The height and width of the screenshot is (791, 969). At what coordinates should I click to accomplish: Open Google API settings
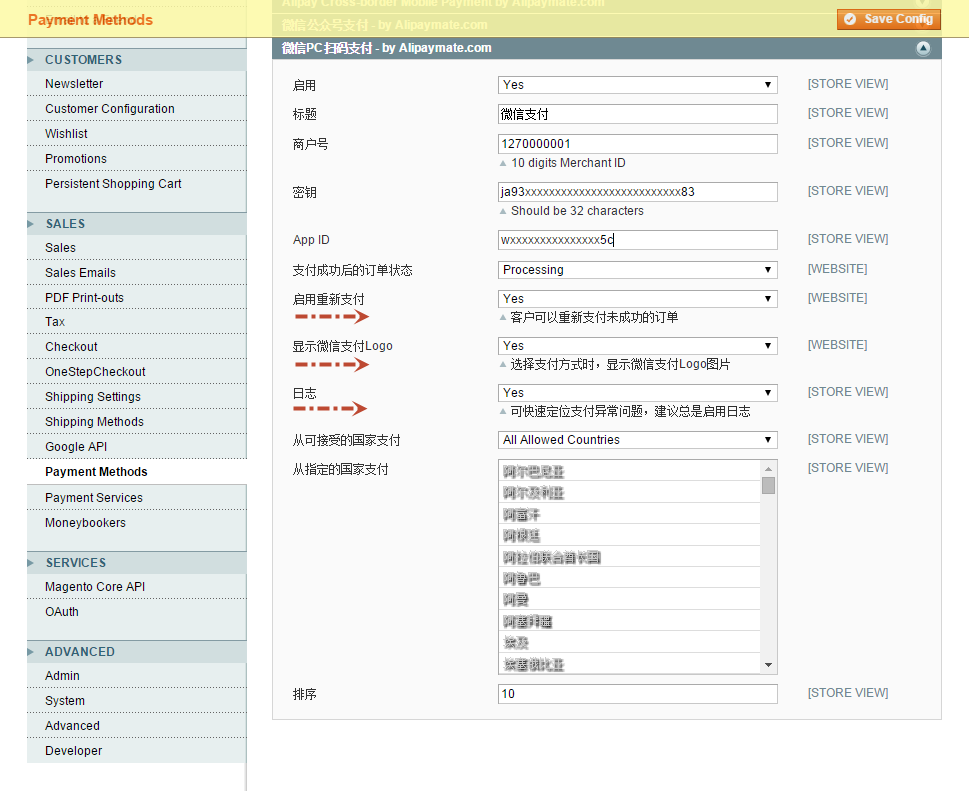coord(76,447)
